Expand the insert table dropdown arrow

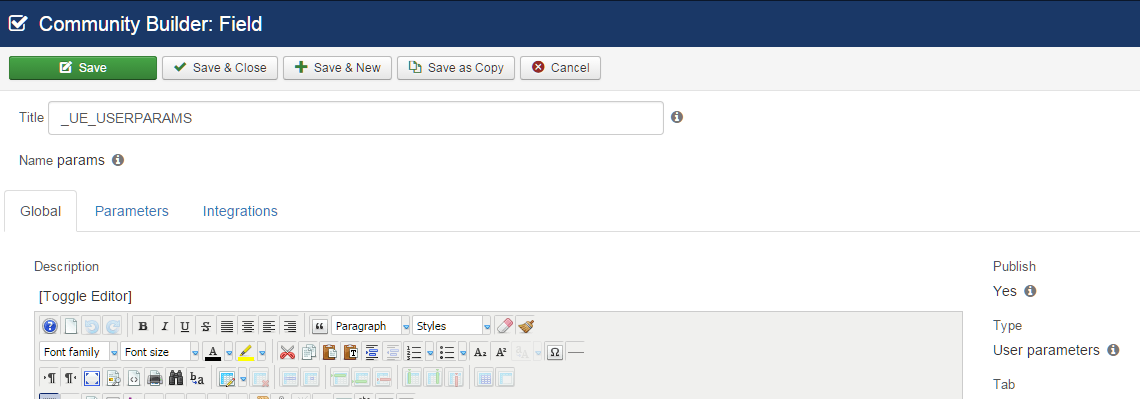(243, 378)
